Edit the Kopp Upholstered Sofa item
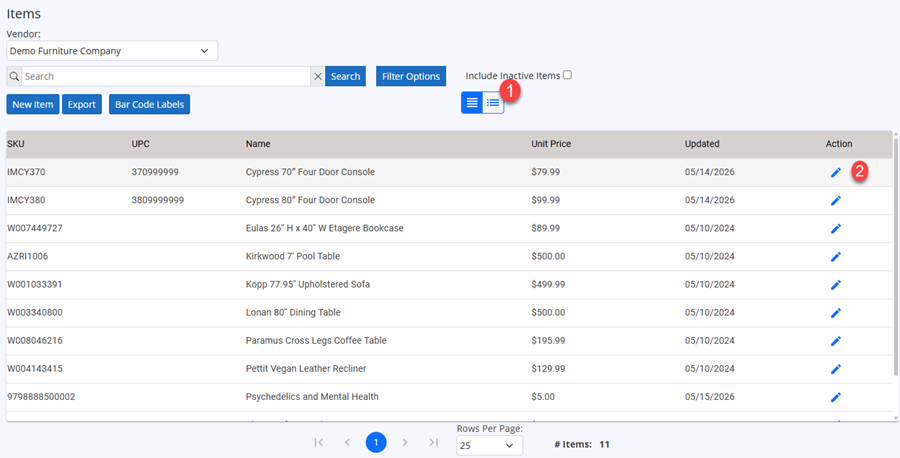The image size is (900, 458). tap(836, 285)
